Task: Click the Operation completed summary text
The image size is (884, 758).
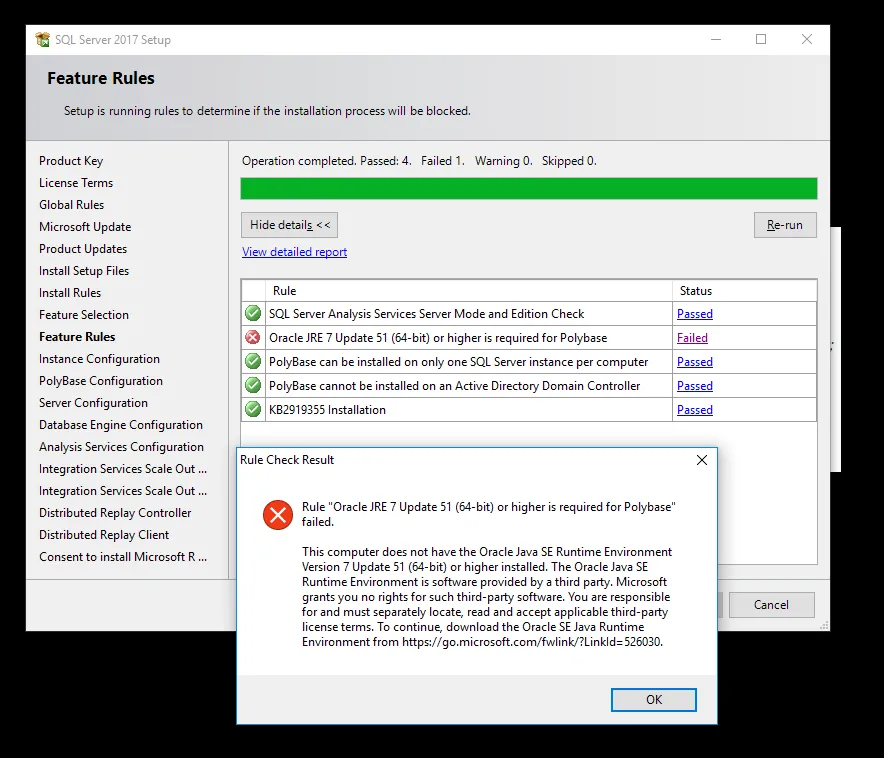Action: (x=419, y=161)
